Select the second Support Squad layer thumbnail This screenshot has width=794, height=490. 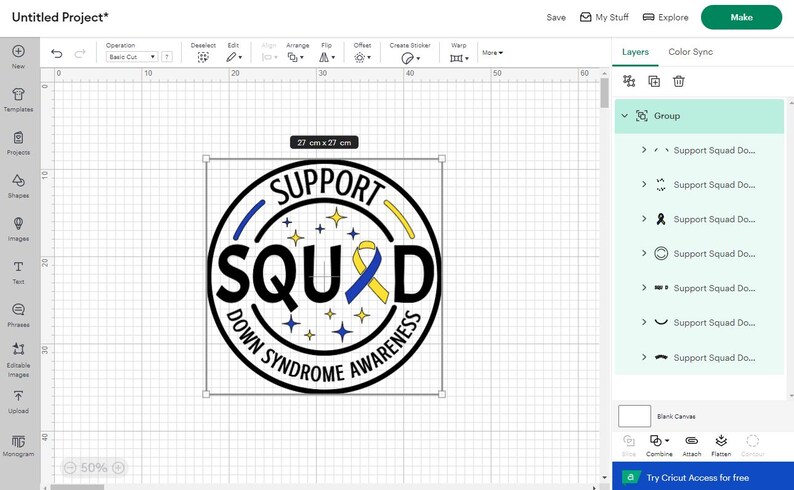click(x=661, y=185)
